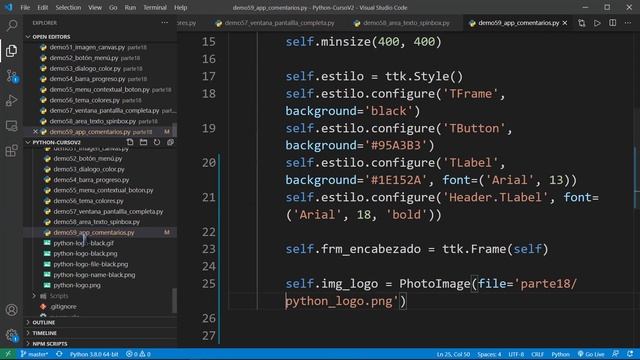Open the Run menu
The image size is (640, 360).
(130, 7)
